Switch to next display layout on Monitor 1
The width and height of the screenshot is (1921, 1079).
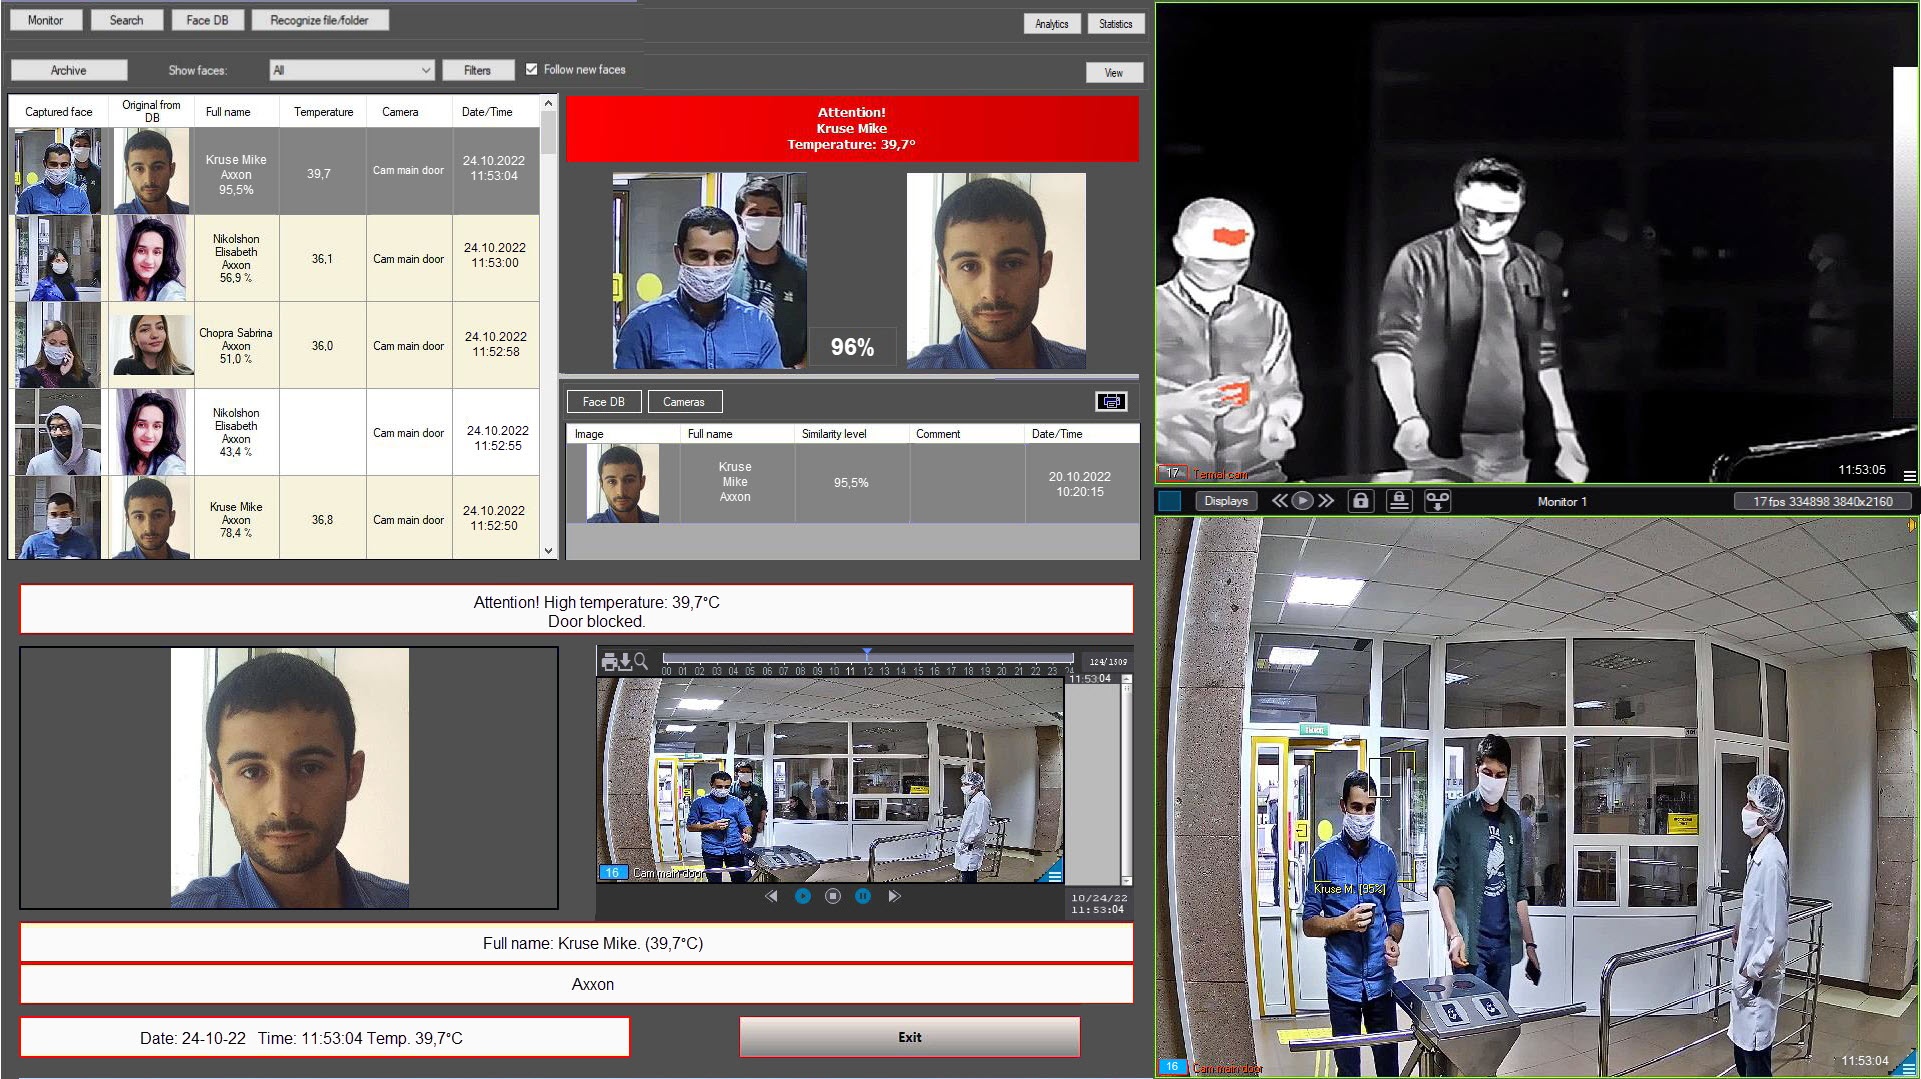tap(1326, 501)
